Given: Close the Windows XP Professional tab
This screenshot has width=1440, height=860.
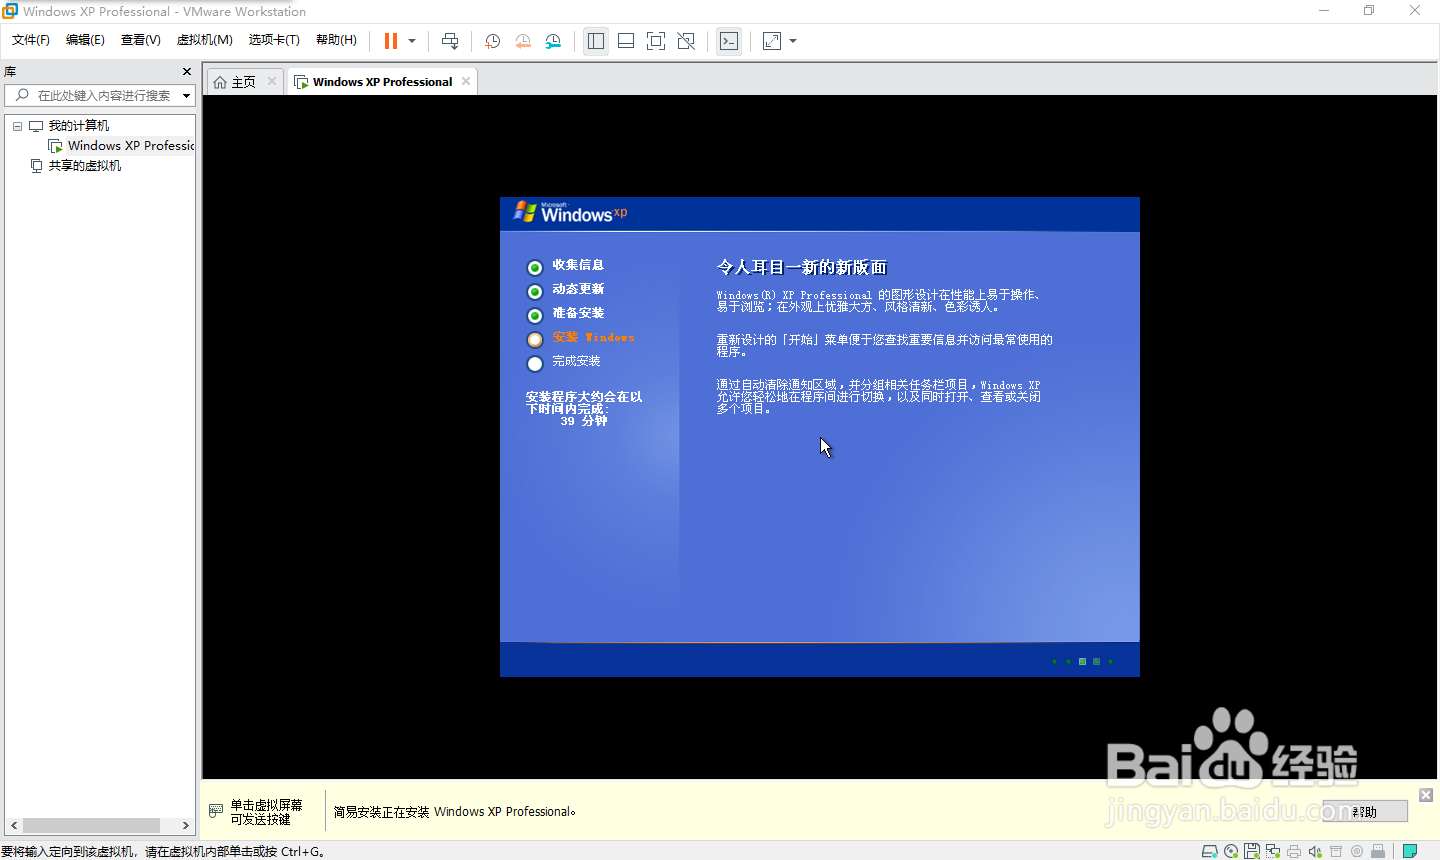Looking at the screenshot, I should tap(465, 81).
